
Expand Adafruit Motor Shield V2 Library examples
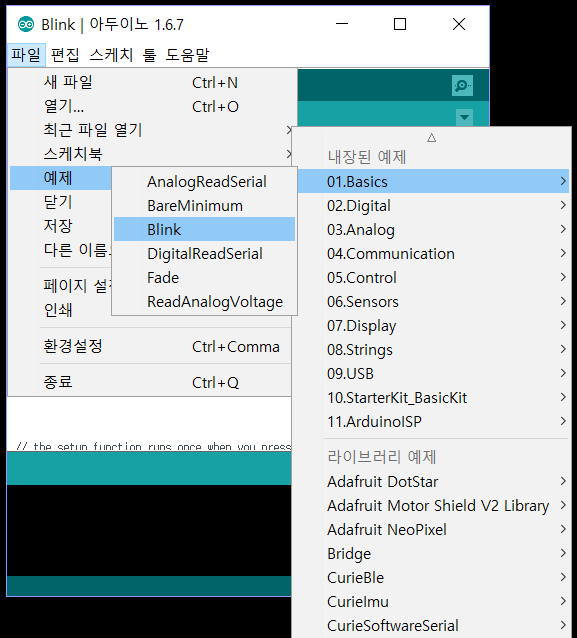click(x=433, y=505)
